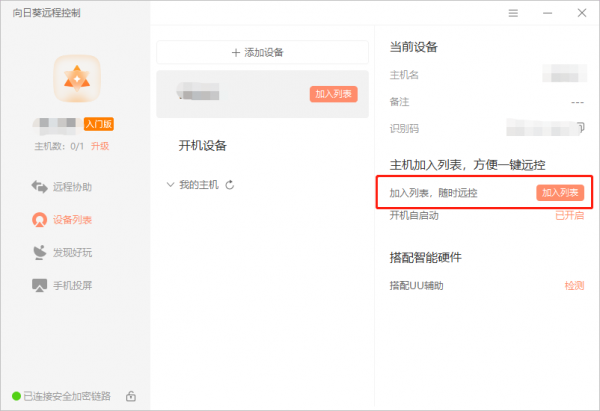Click the 搭配智能硬件 heading
600x411 pixels.
[x=426, y=257]
